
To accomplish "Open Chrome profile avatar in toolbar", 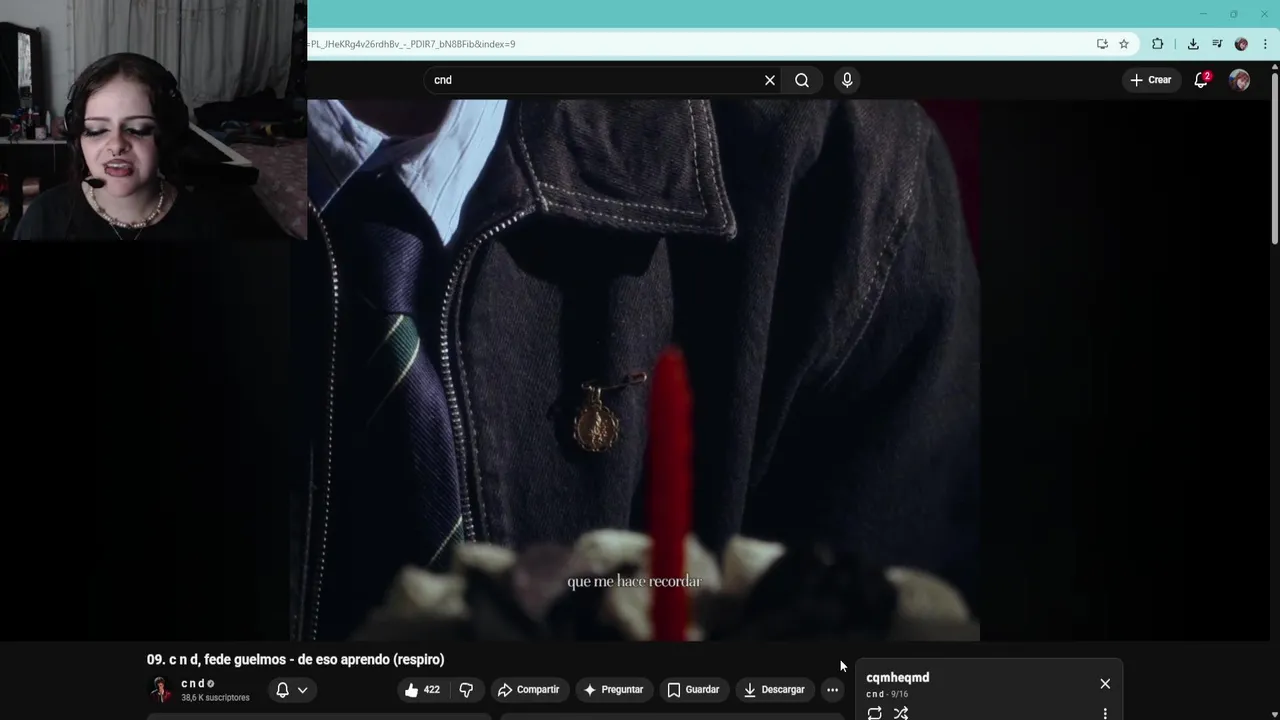I will click(x=1241, y=44).
